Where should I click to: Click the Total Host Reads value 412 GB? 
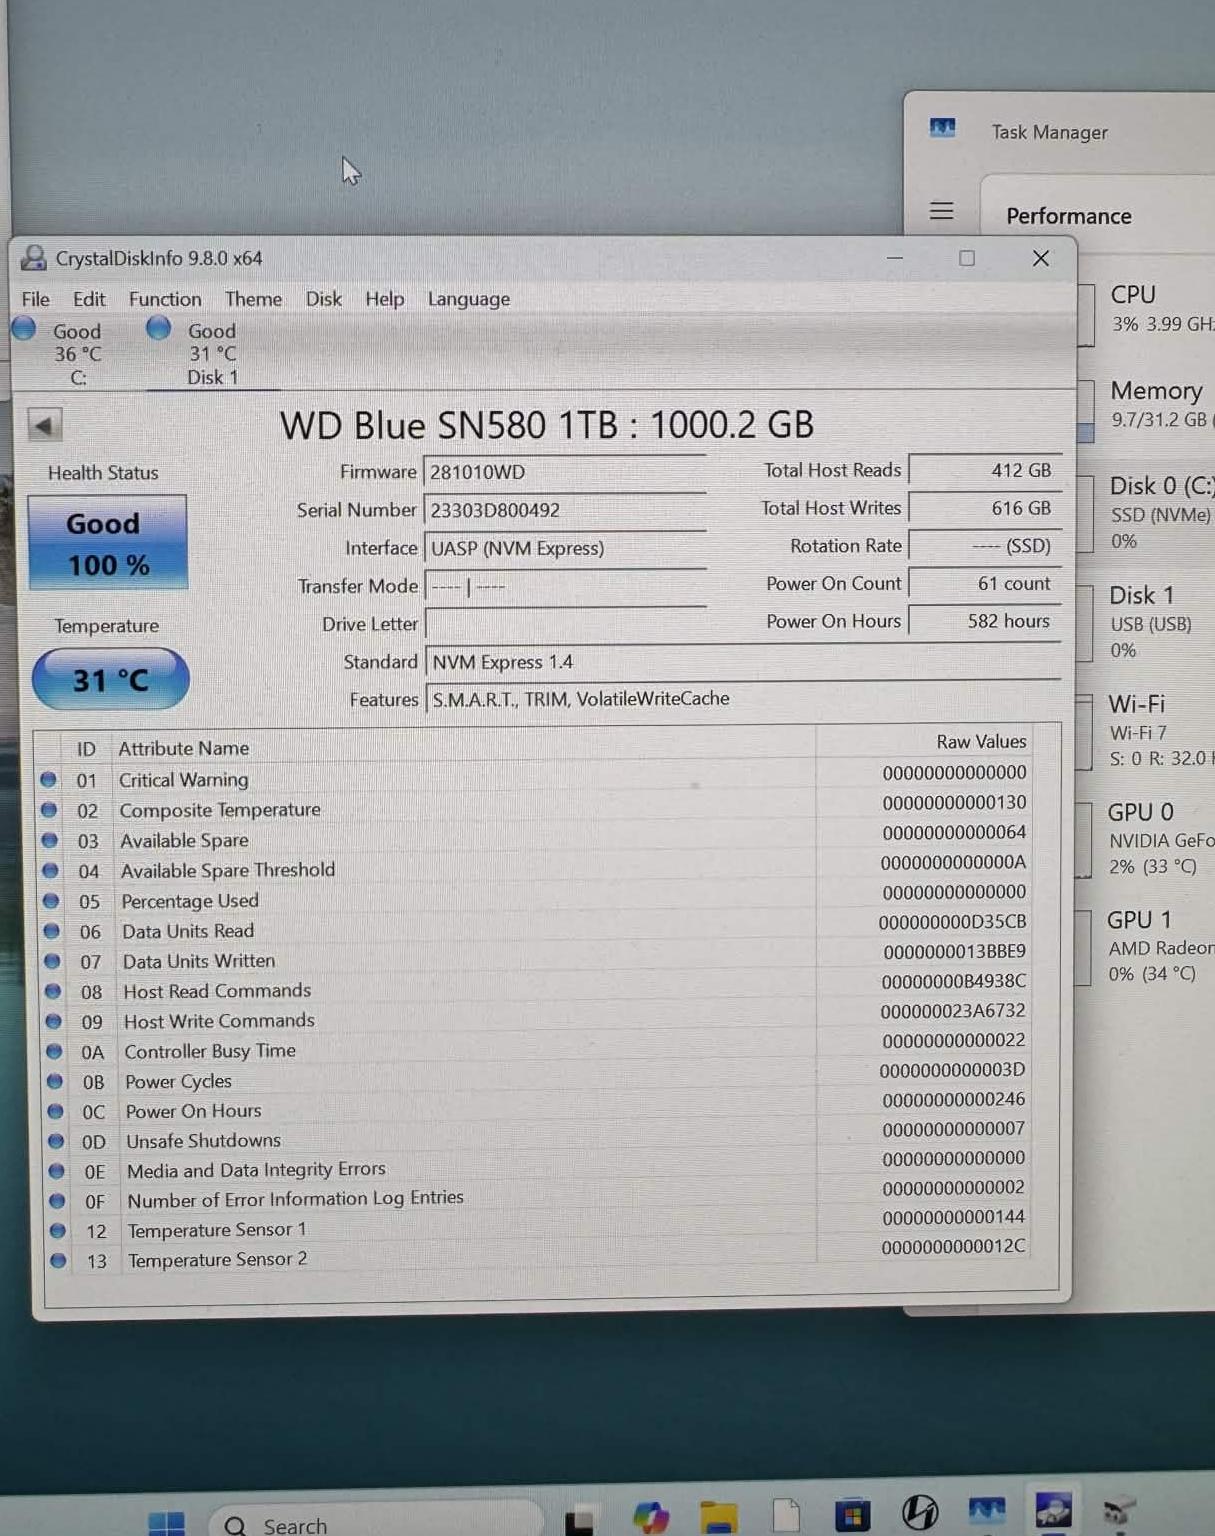[985, 470]
